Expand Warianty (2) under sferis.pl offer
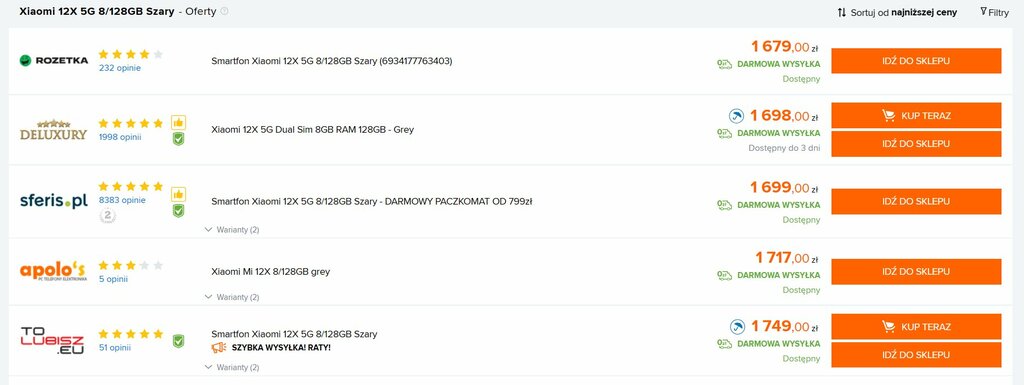Screen dimensions: 1024x385 coord(232,230)
